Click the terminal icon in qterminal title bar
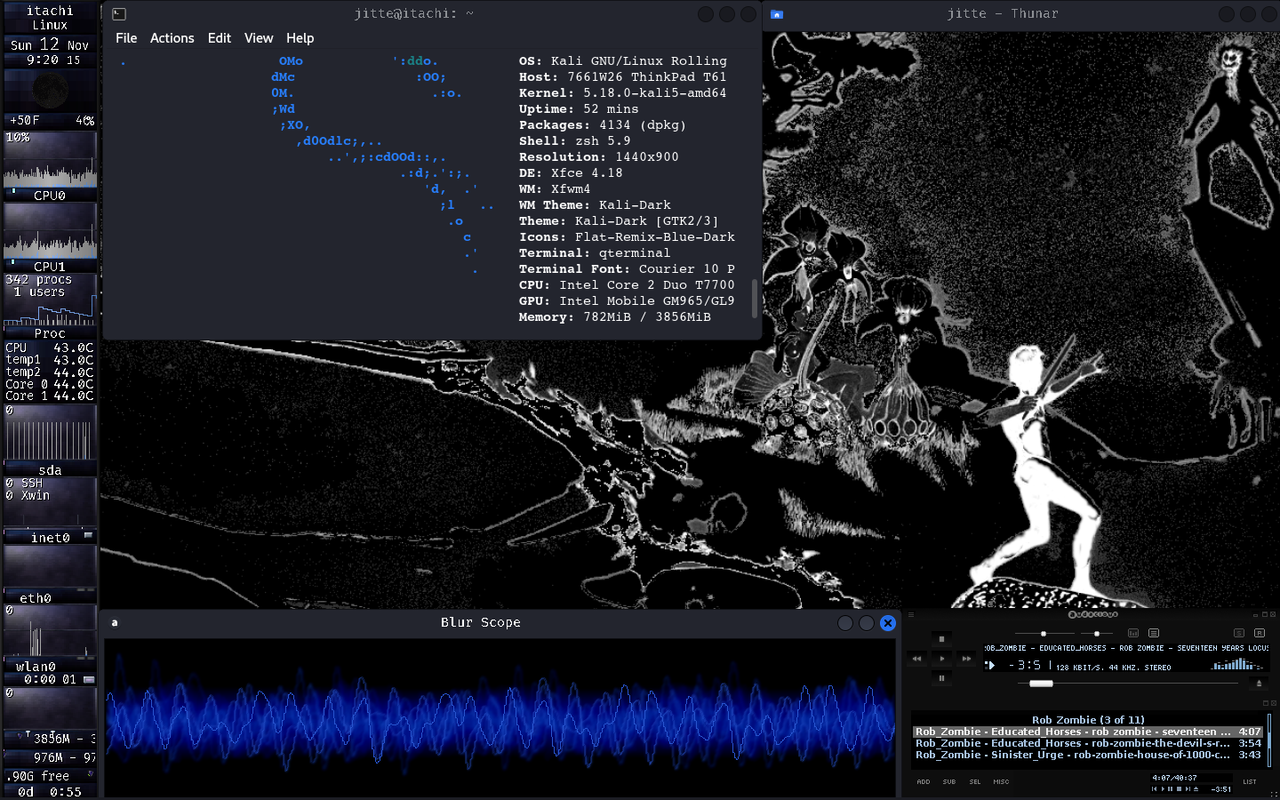The height and width of the screenshot is (800, 1280). pos(118,14)
